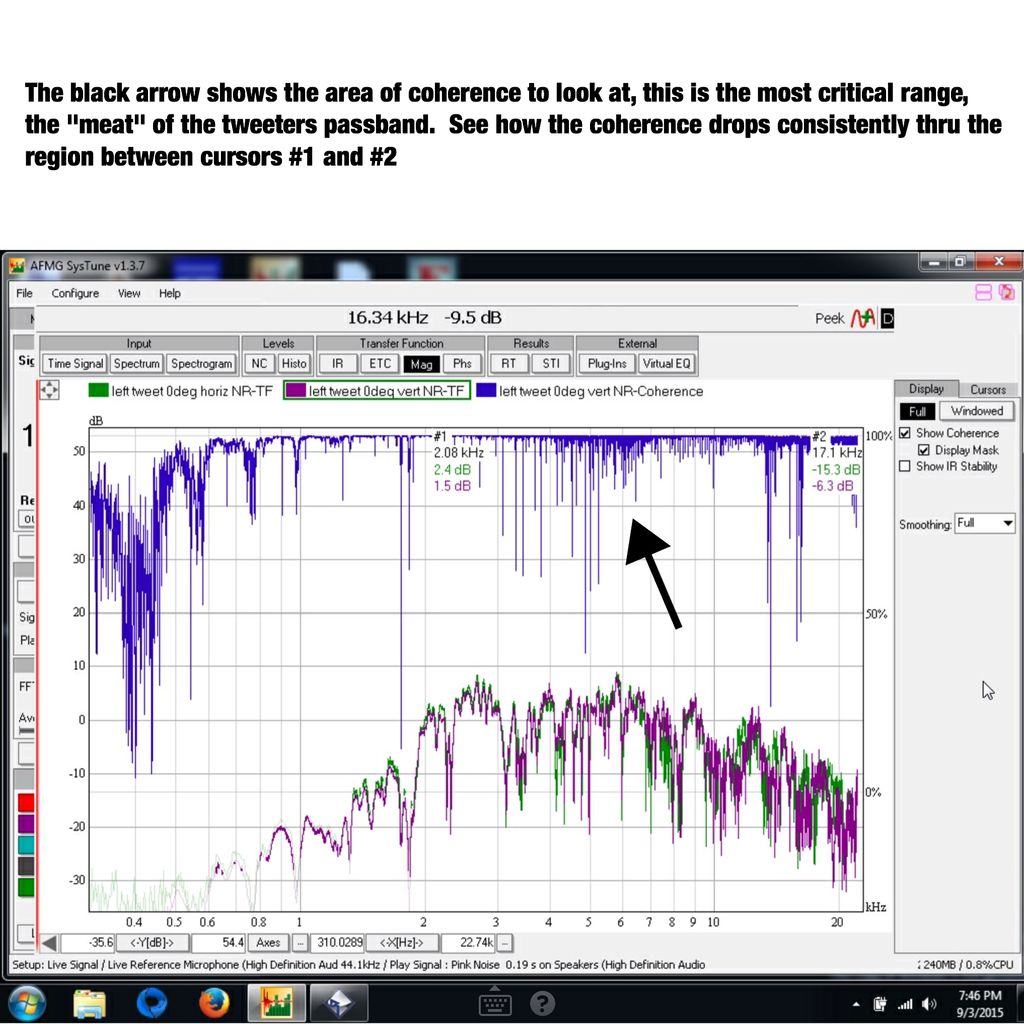Click the Spectrogram button
1024x1024 pixels.
pos(201,364)
